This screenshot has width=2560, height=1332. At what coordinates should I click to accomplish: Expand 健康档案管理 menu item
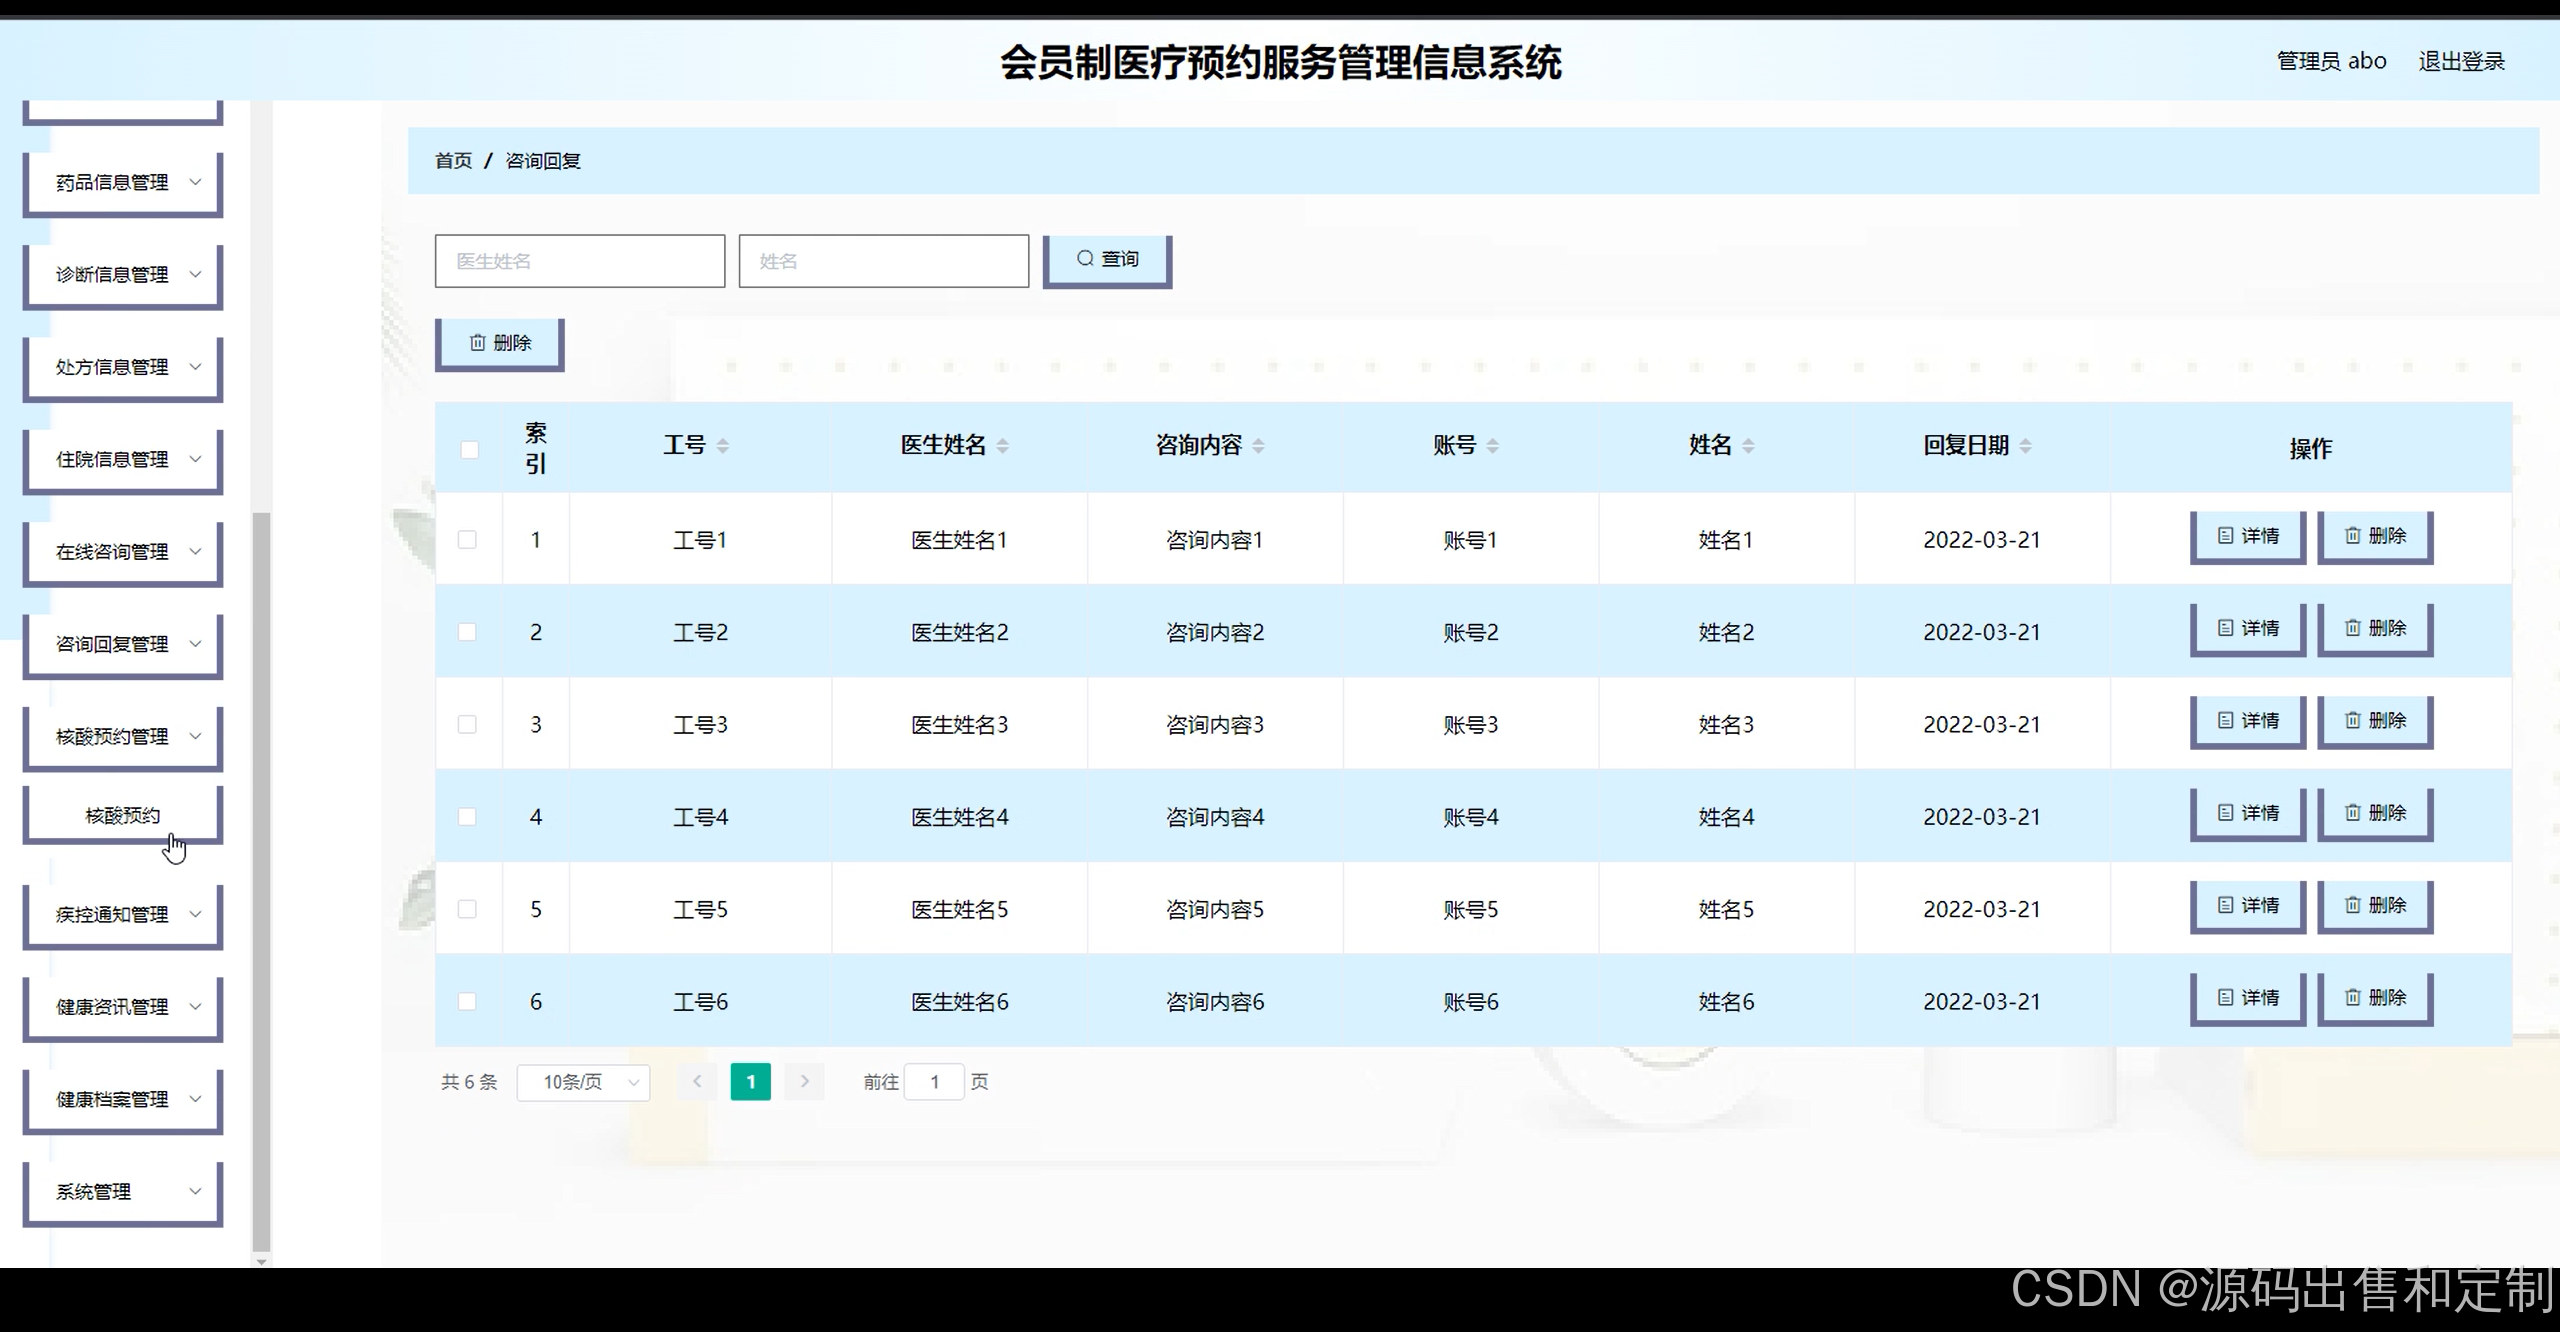[x=123, y=1099]
